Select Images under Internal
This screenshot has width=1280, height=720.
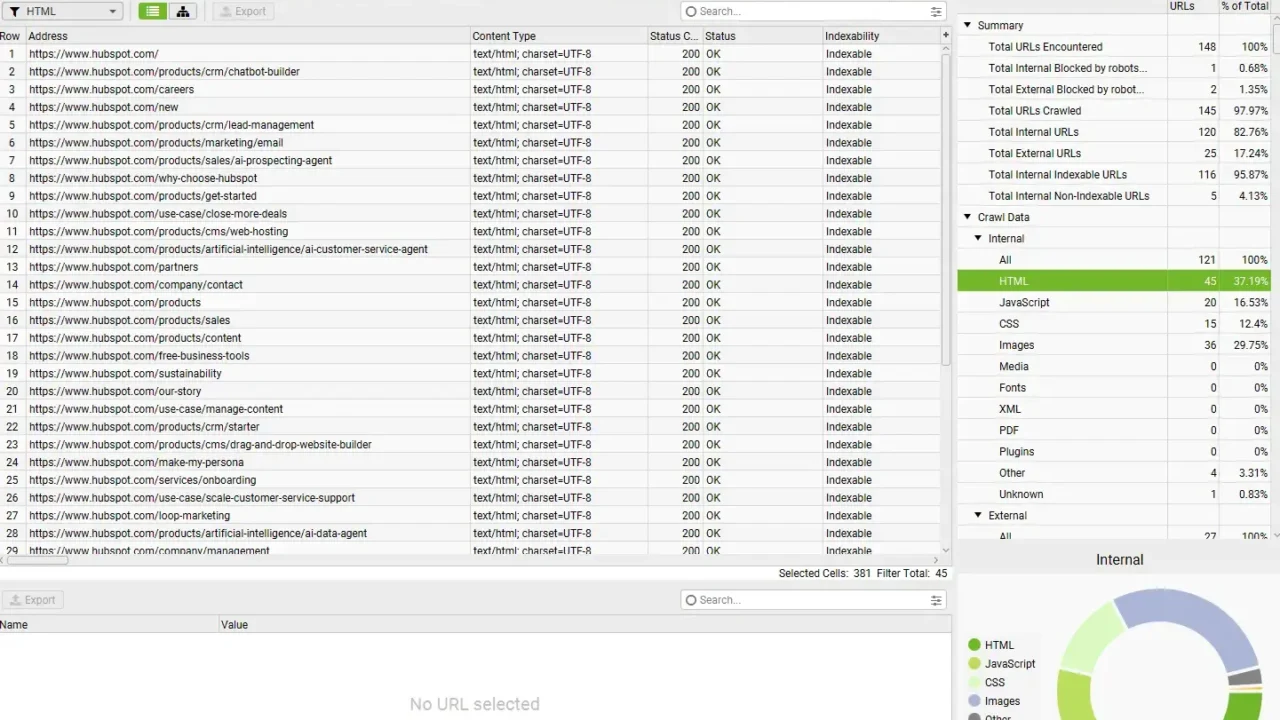pos(1114,345)
